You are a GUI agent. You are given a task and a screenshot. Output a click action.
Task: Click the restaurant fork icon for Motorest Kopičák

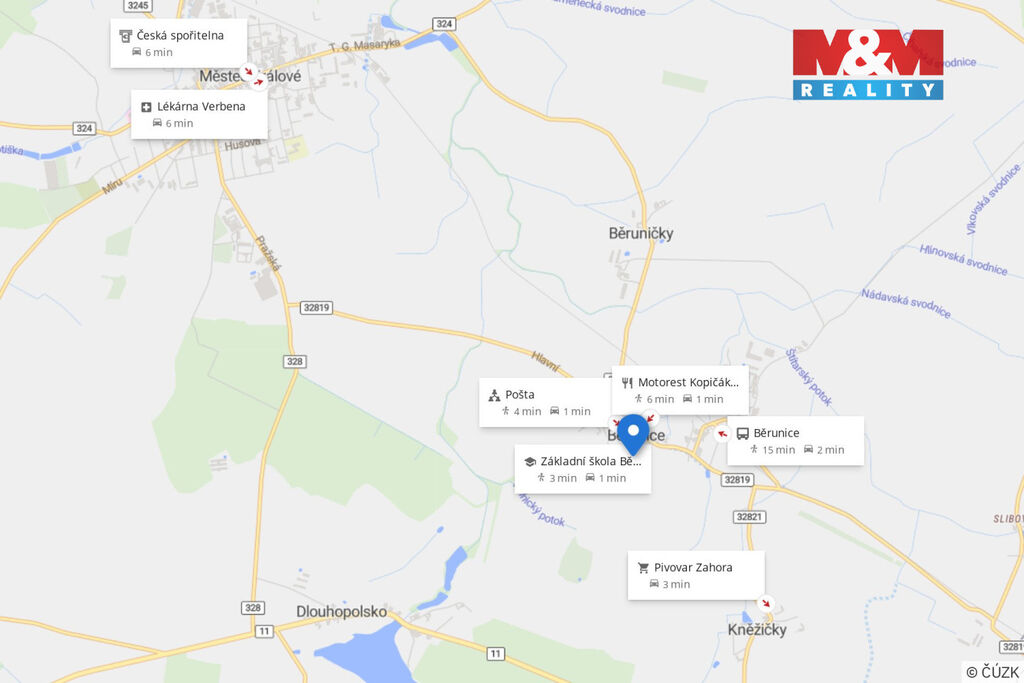tap(627, 383)
